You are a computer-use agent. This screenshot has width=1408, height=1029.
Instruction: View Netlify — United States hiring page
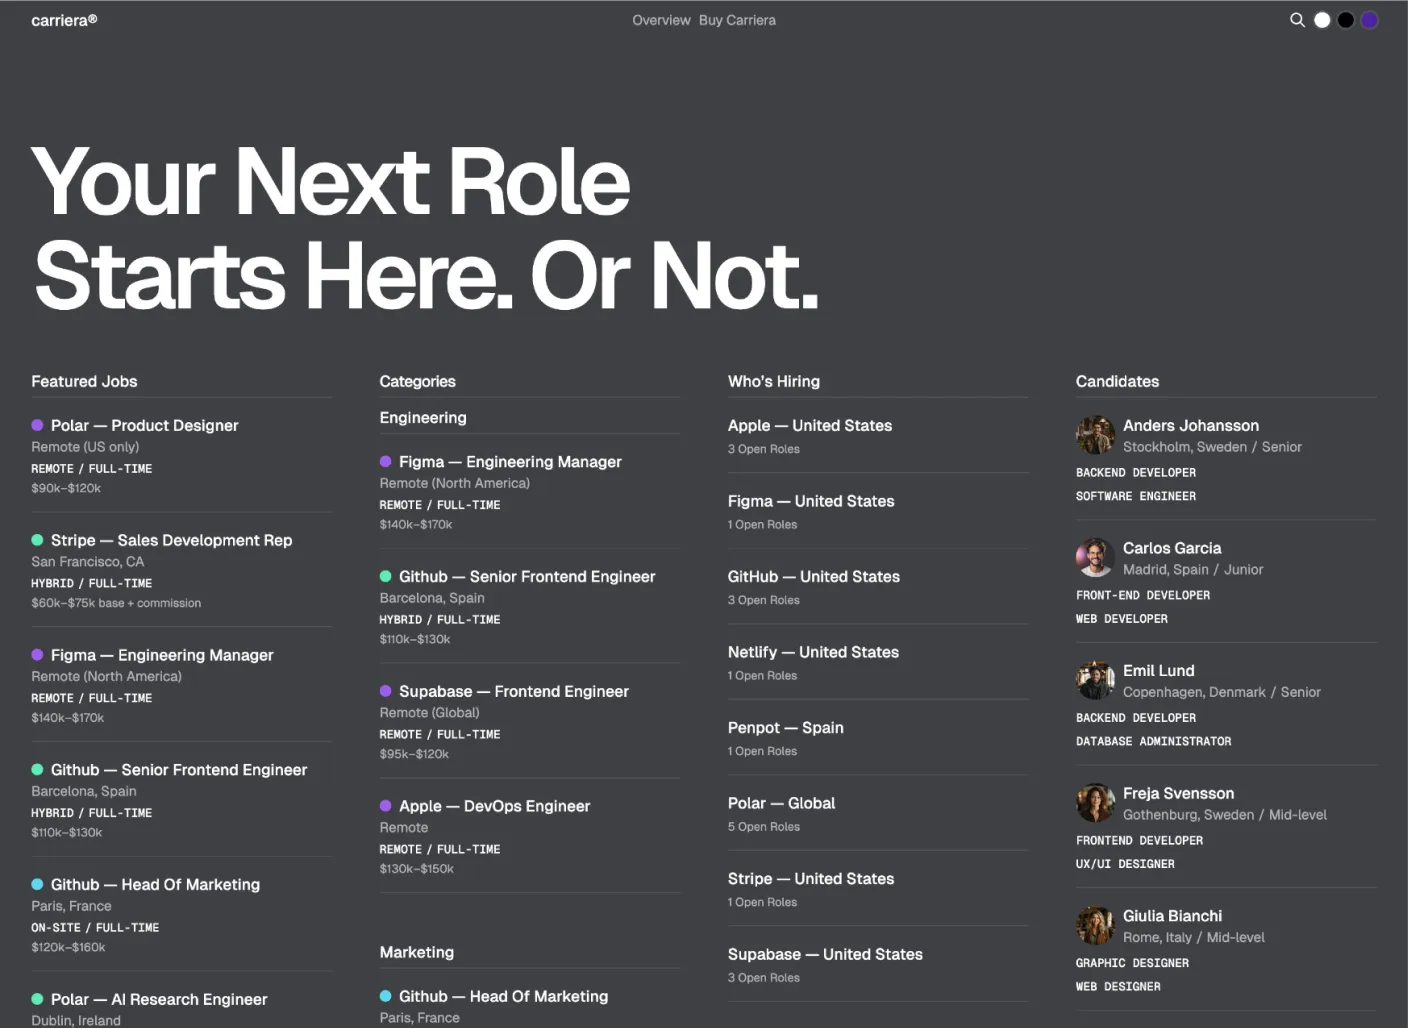click(813, 652)
